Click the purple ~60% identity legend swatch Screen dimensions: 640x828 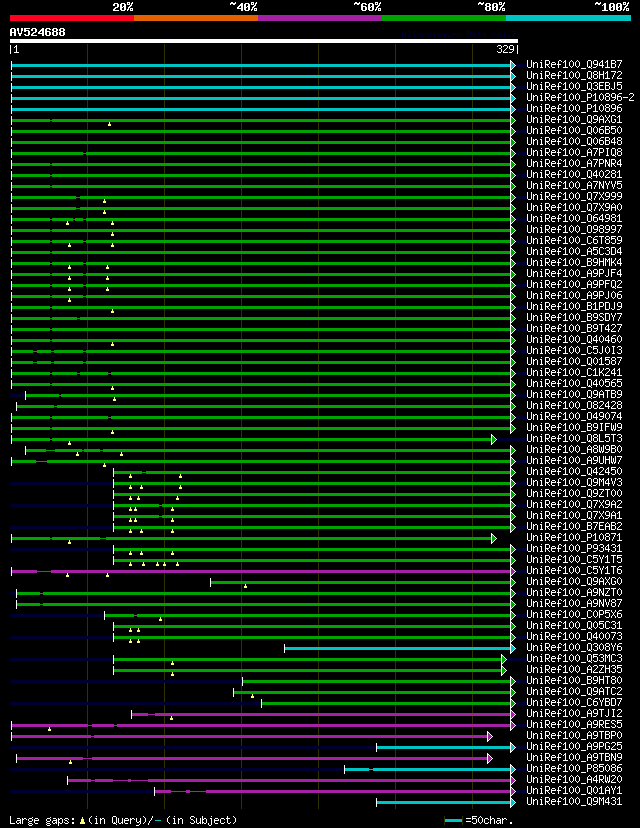320,18
